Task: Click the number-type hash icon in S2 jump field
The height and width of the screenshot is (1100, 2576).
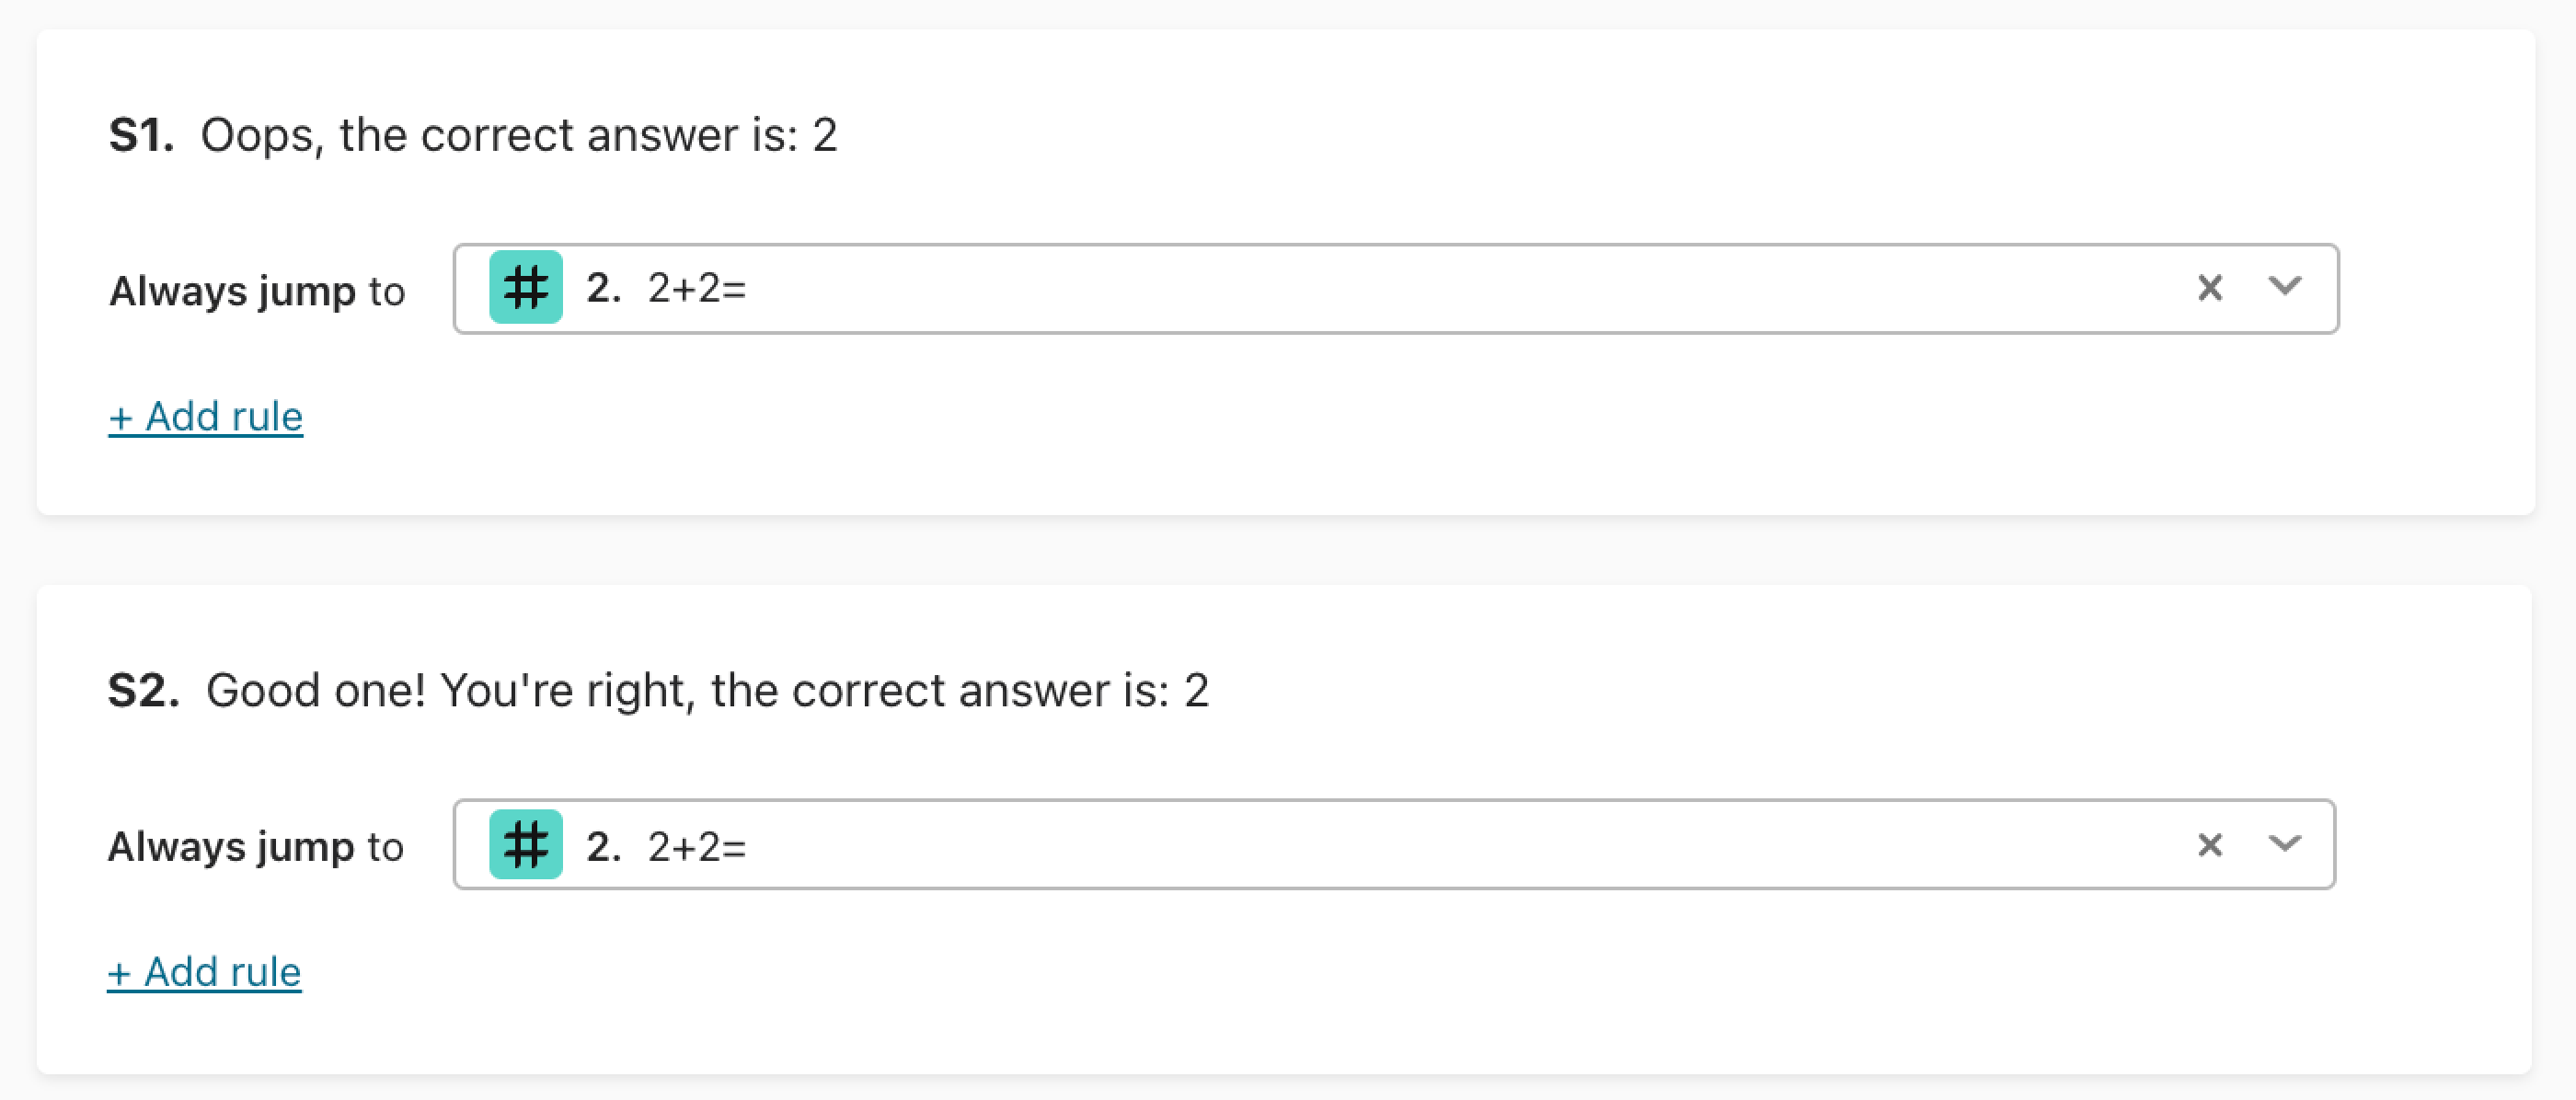Action: pos(525,844)
